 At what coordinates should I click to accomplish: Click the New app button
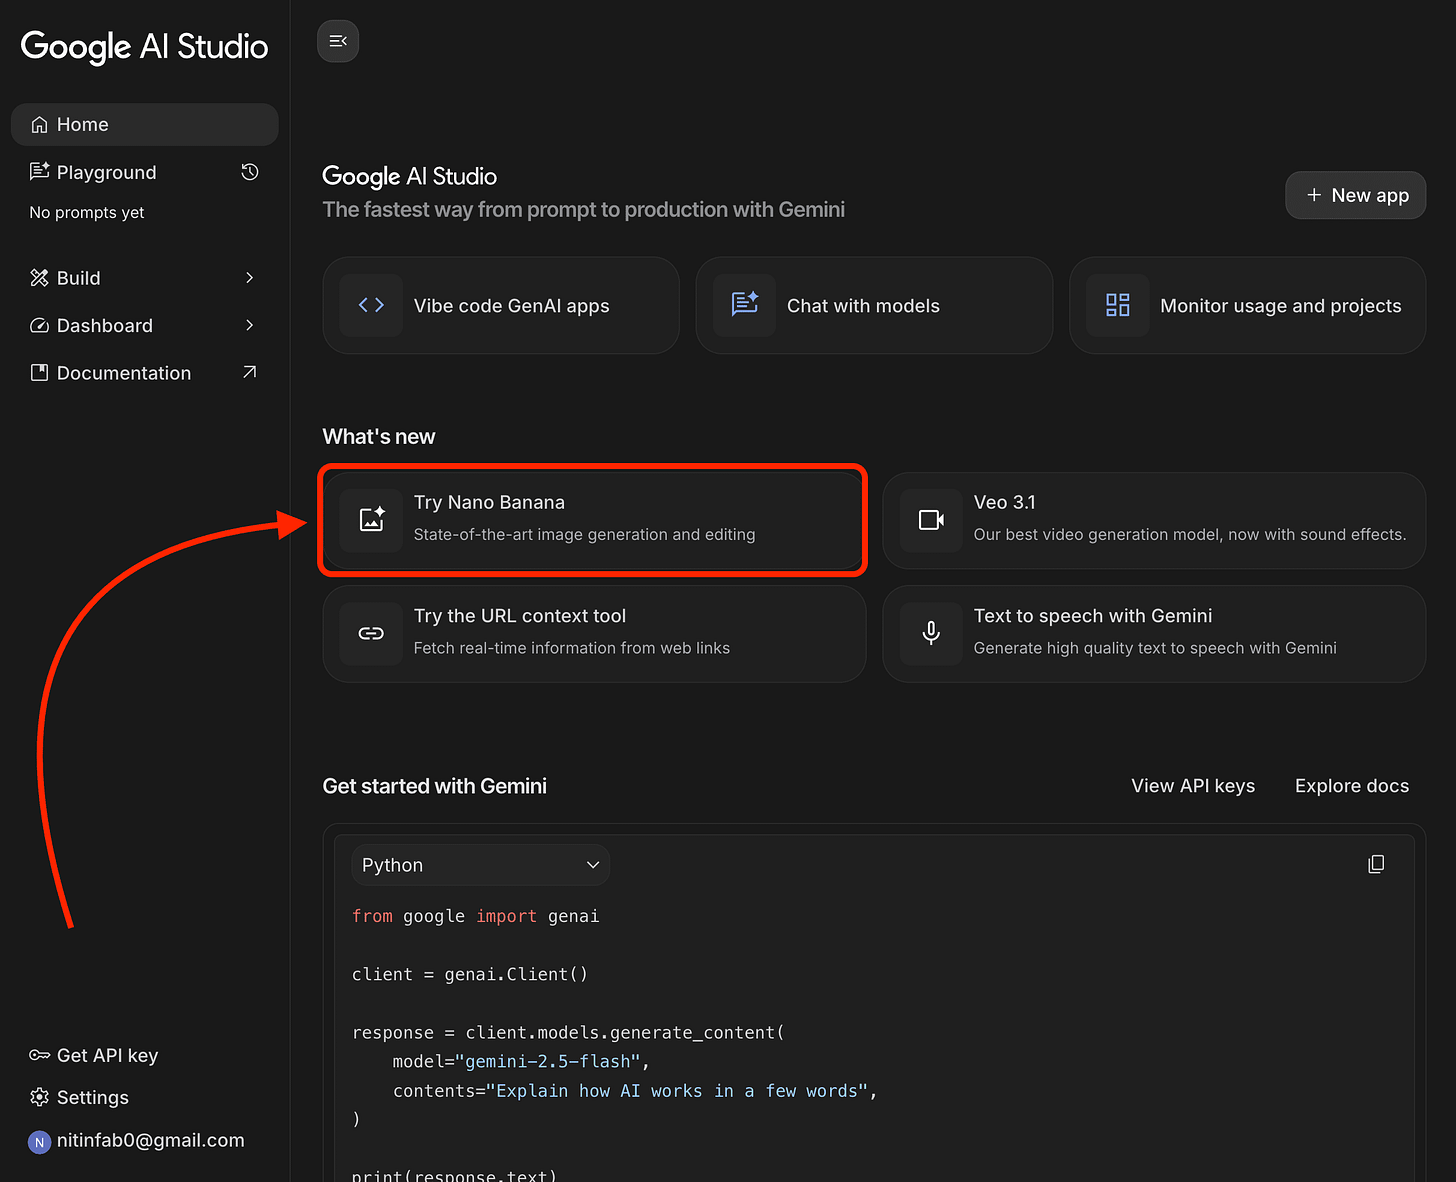1355,195
